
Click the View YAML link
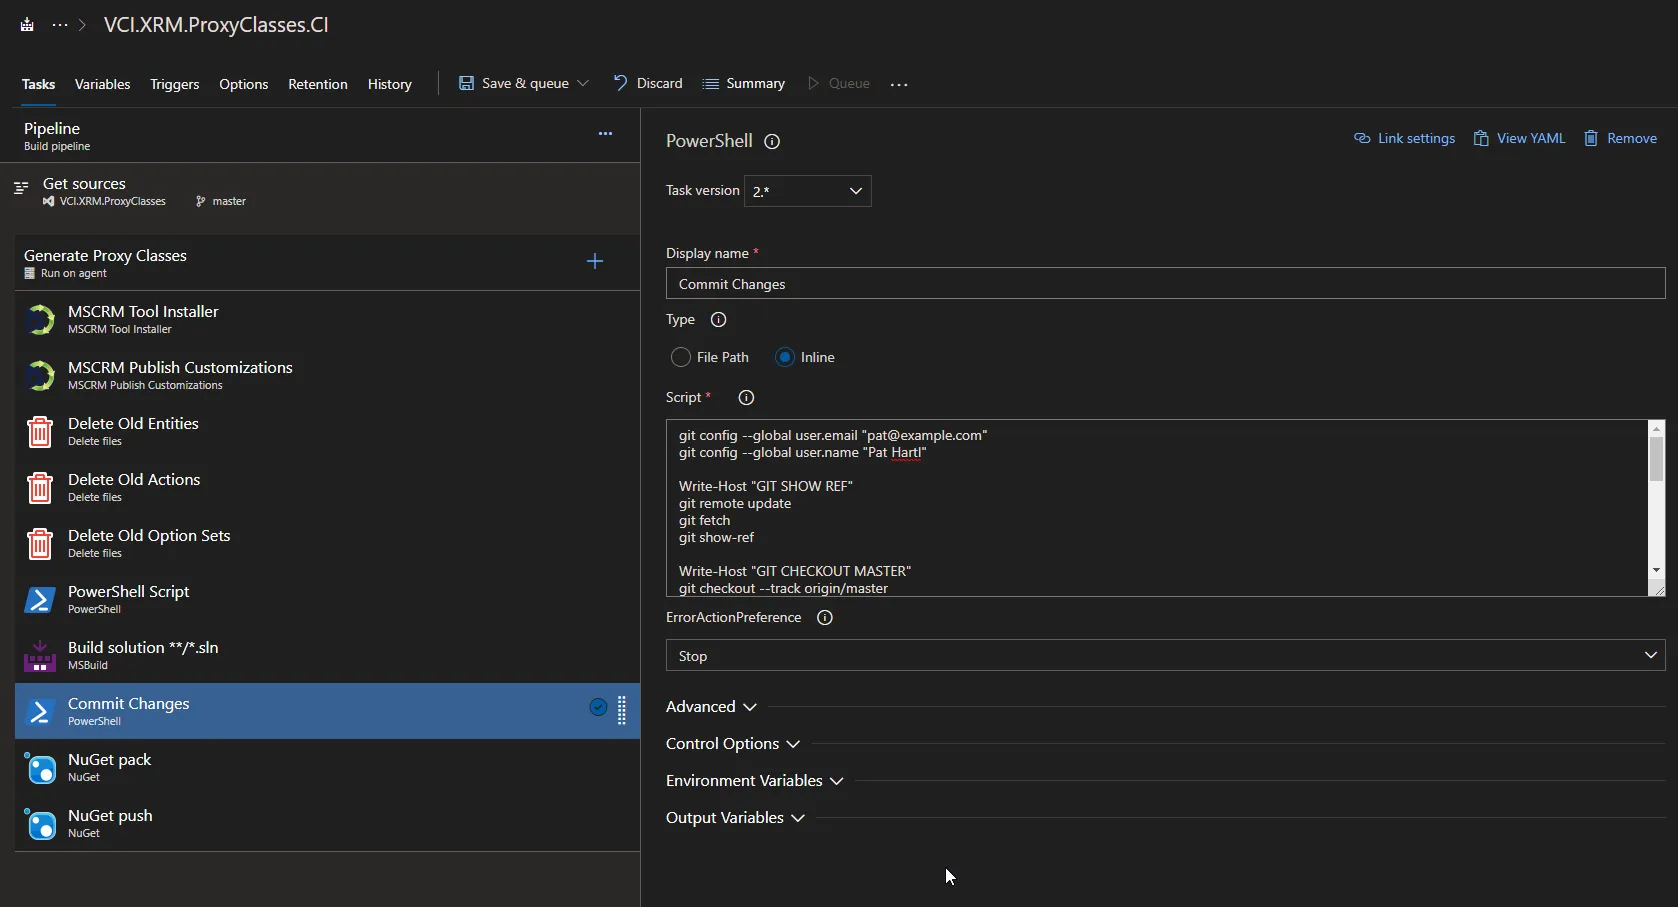click(x=1519, y=139)
